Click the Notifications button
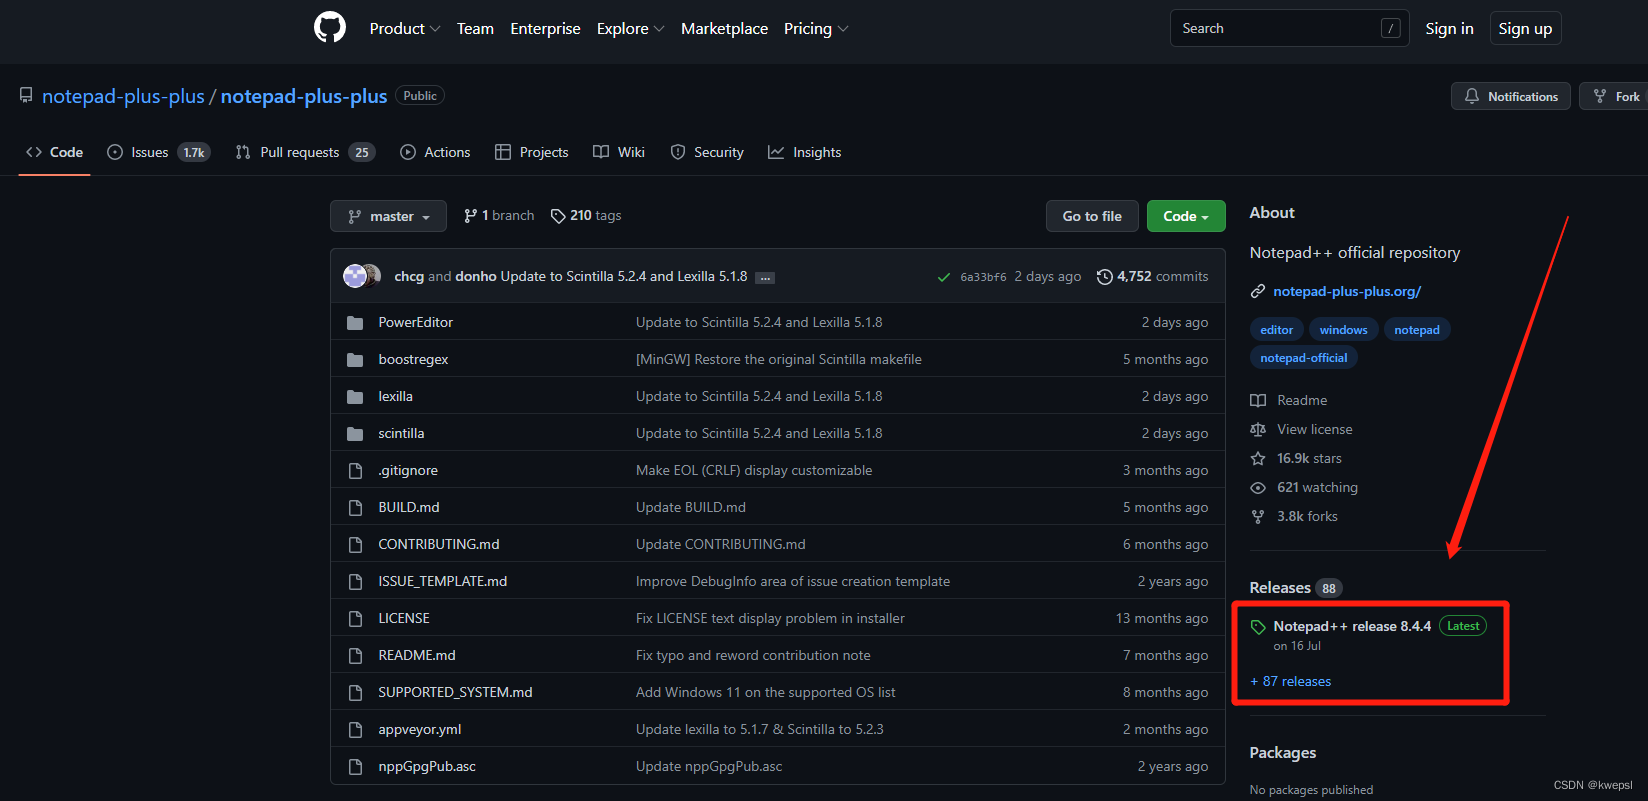Image resolution: width=1648 pixels, height=801 pixels. point(1511,96)
